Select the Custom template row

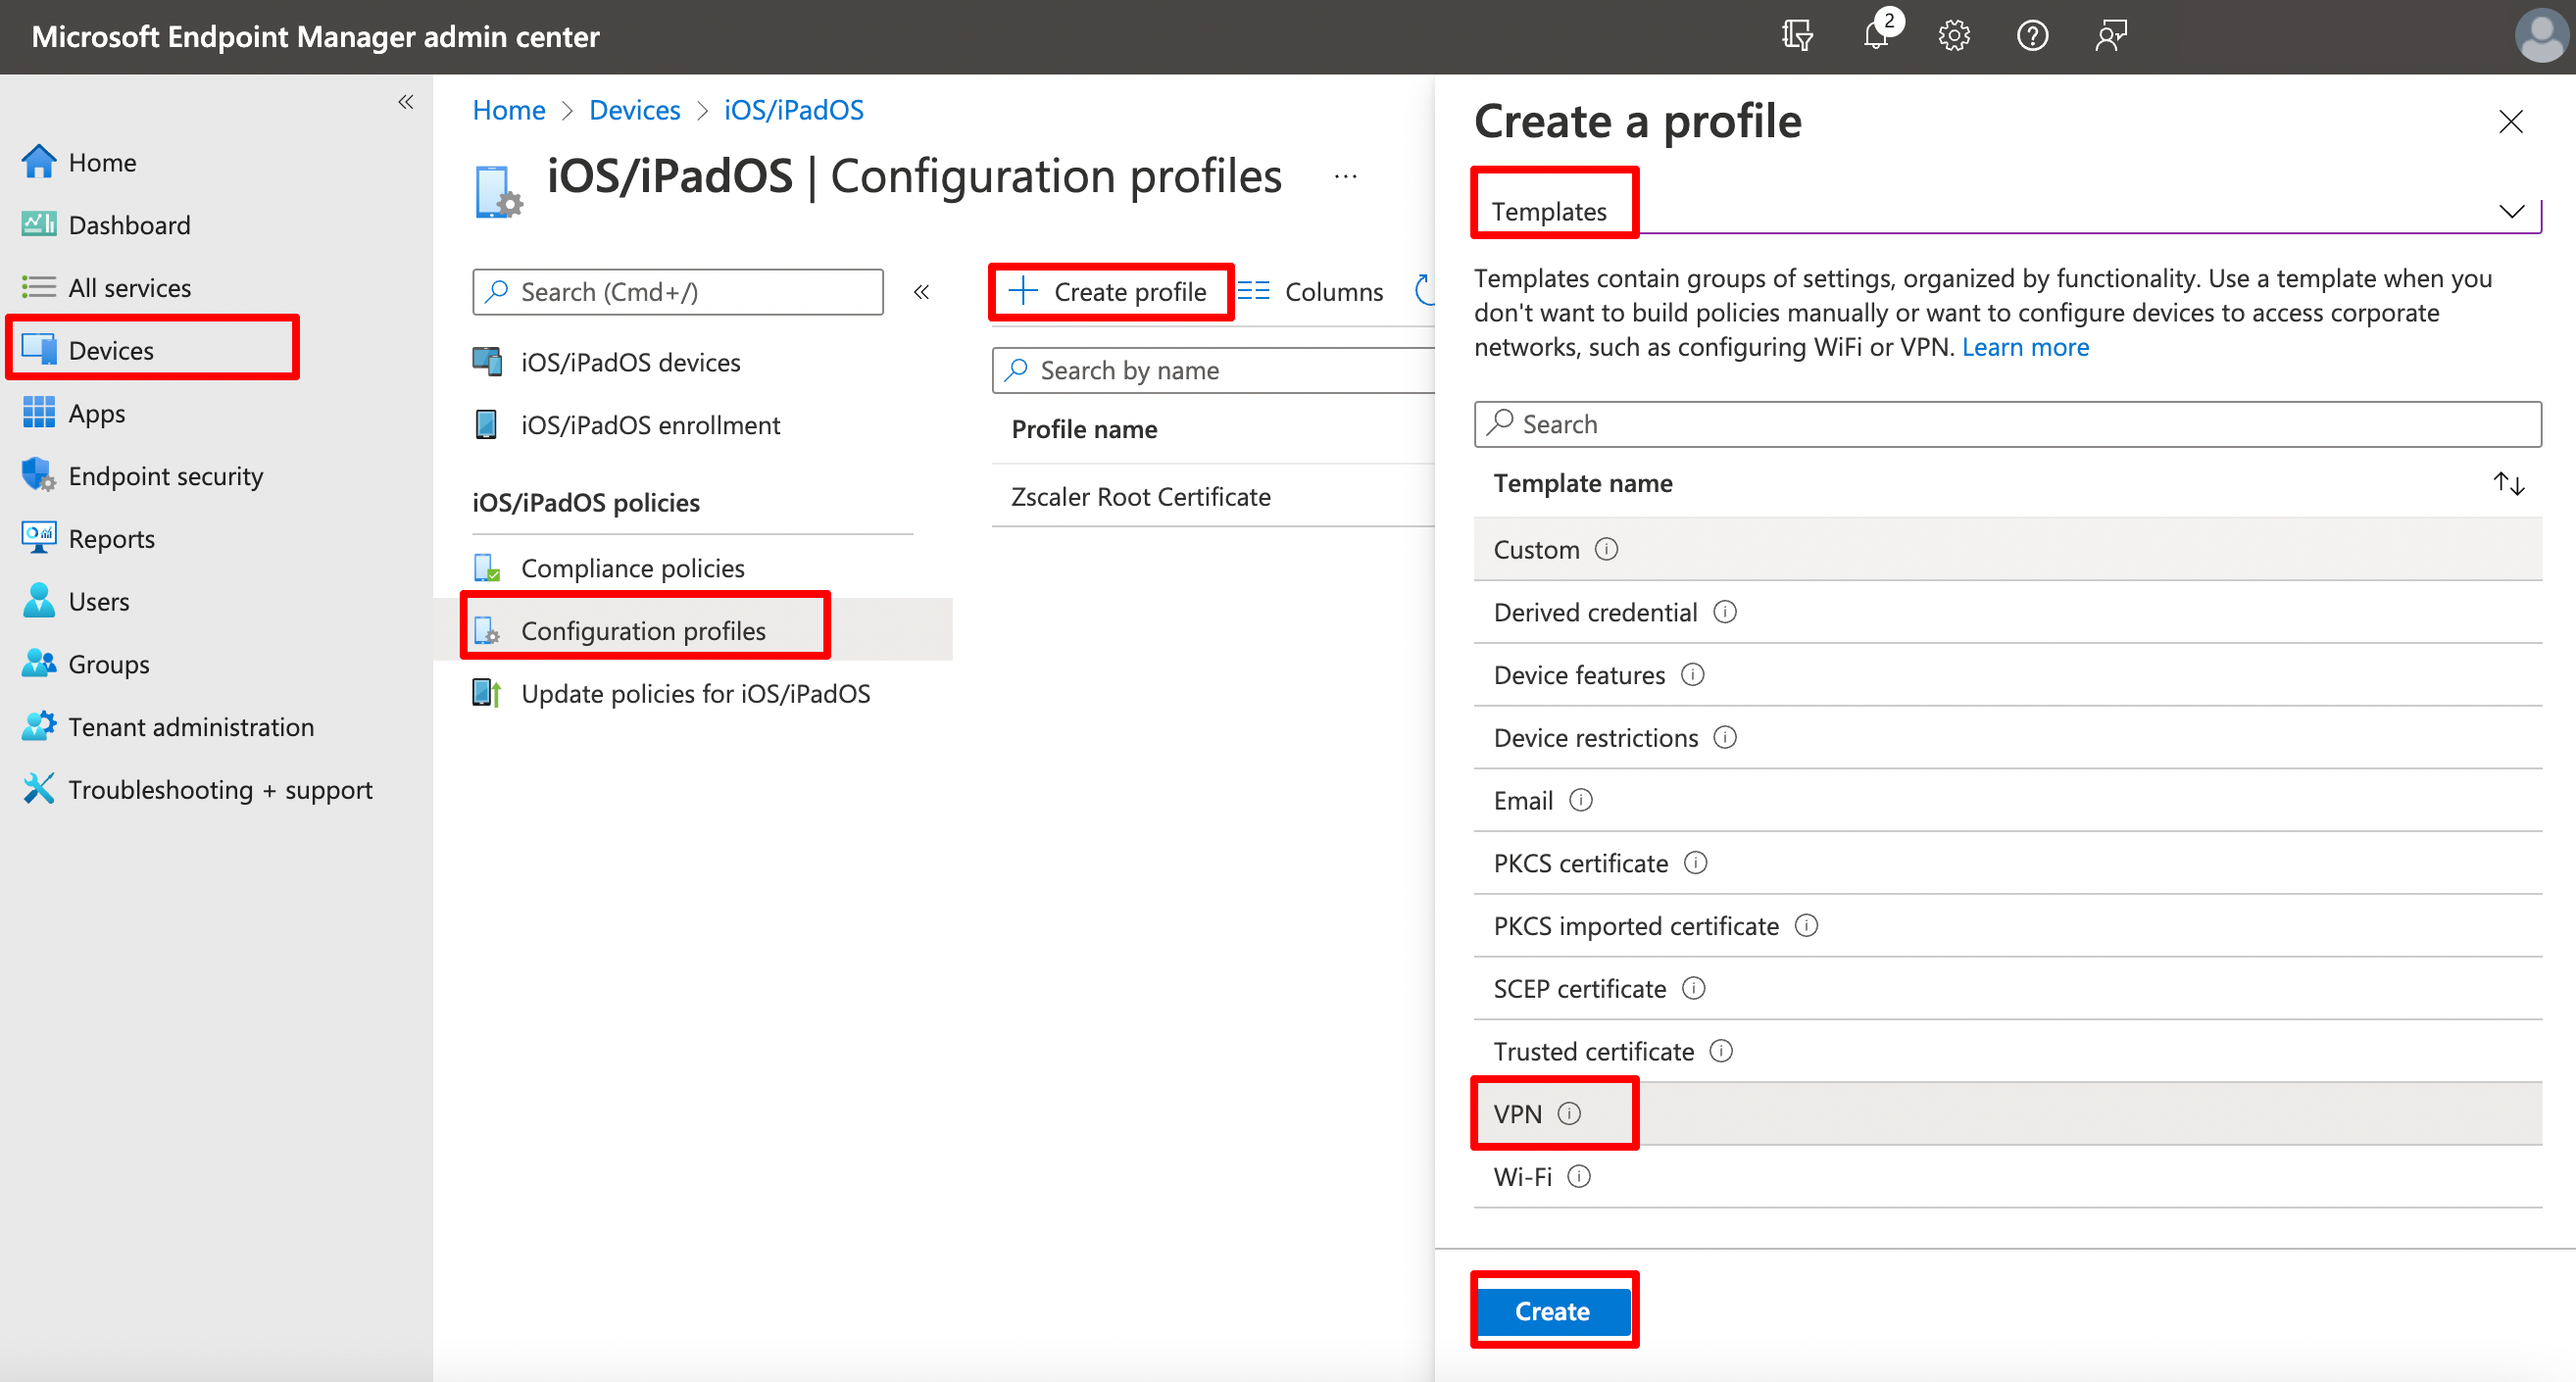(x=1536, y=548)
